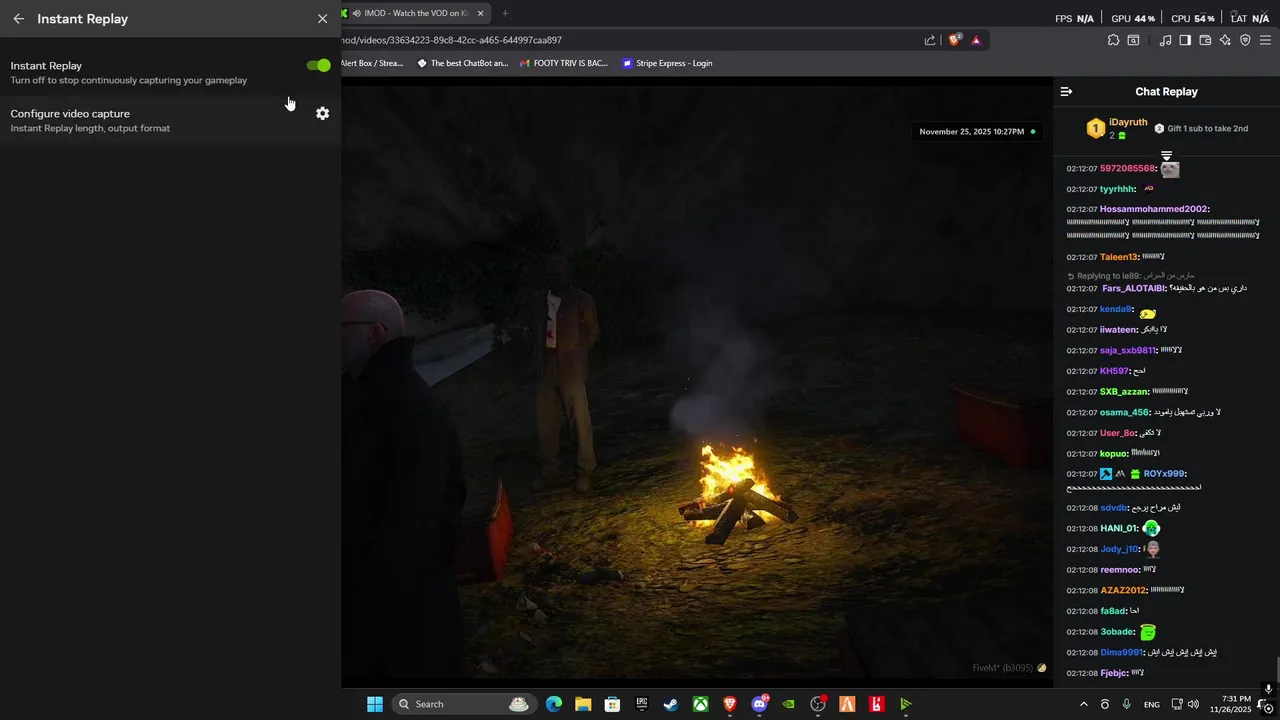Click username AZAZ2012 in chat
Viewport: 1280px width, 720px height.
(x=1123, y=590)
